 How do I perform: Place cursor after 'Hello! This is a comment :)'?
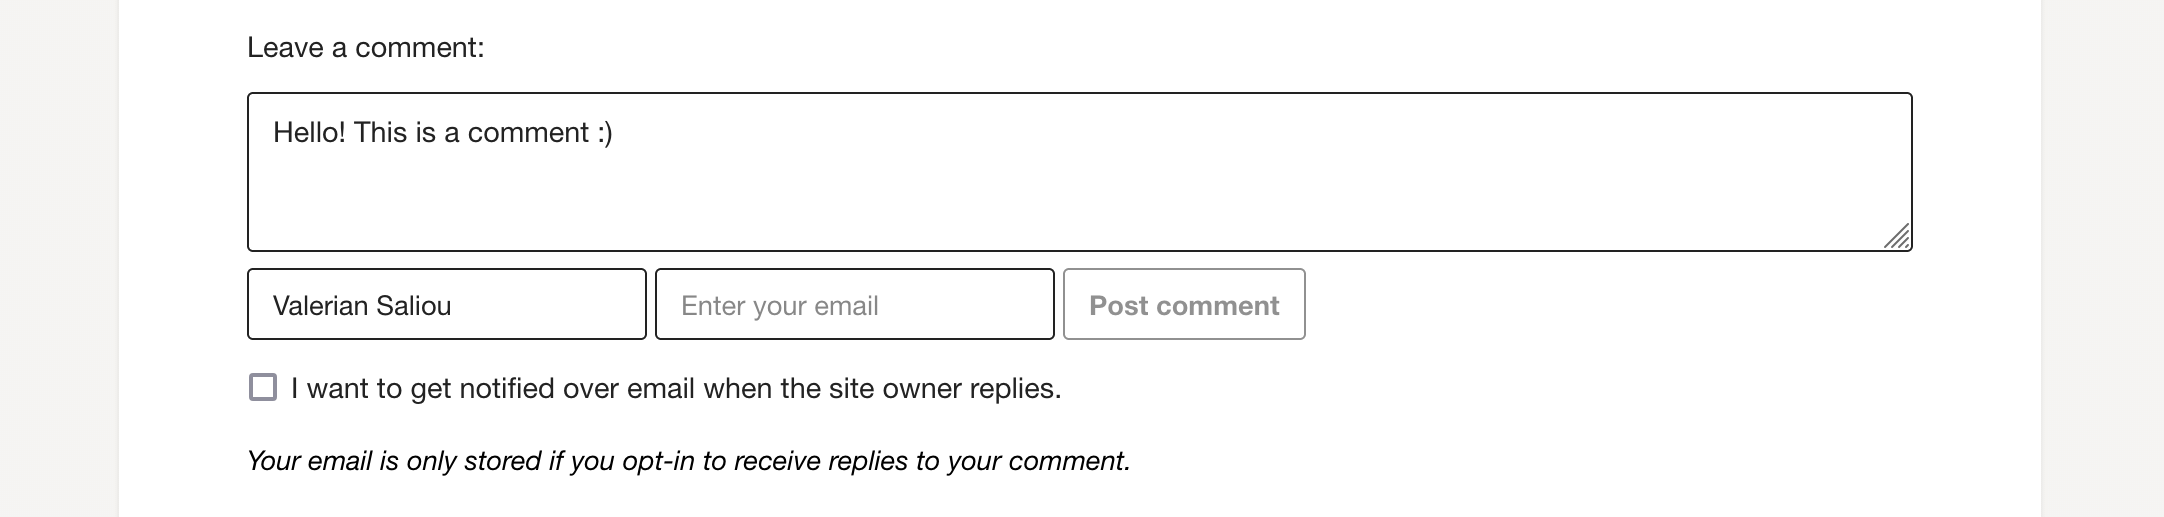point(615,133)
